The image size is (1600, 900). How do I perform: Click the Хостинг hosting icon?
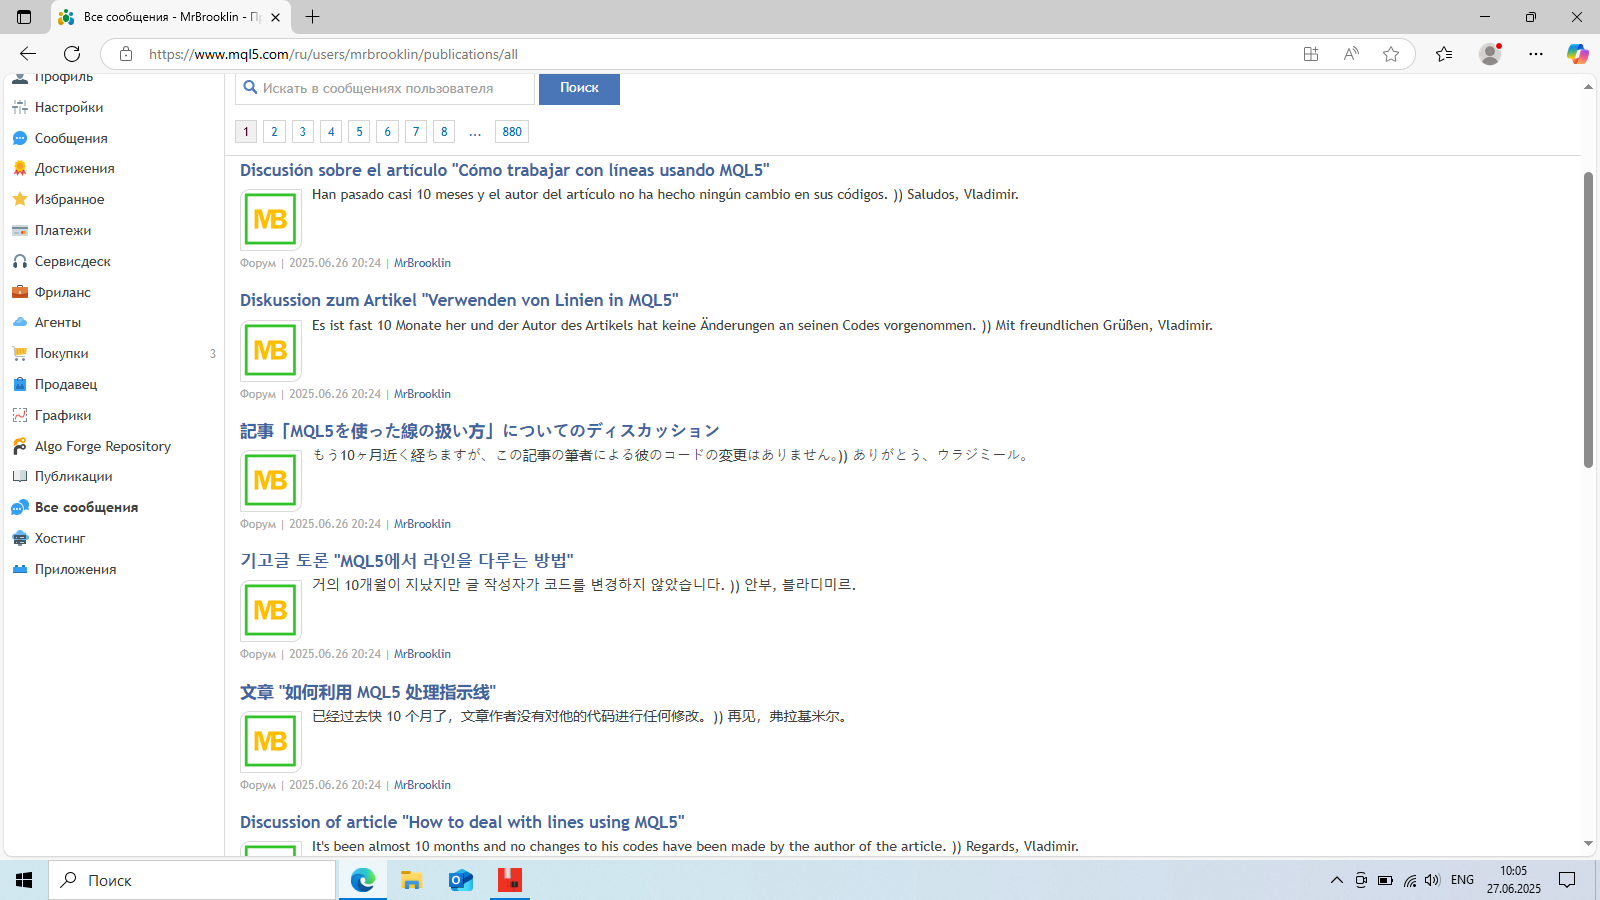pos(20,538)
